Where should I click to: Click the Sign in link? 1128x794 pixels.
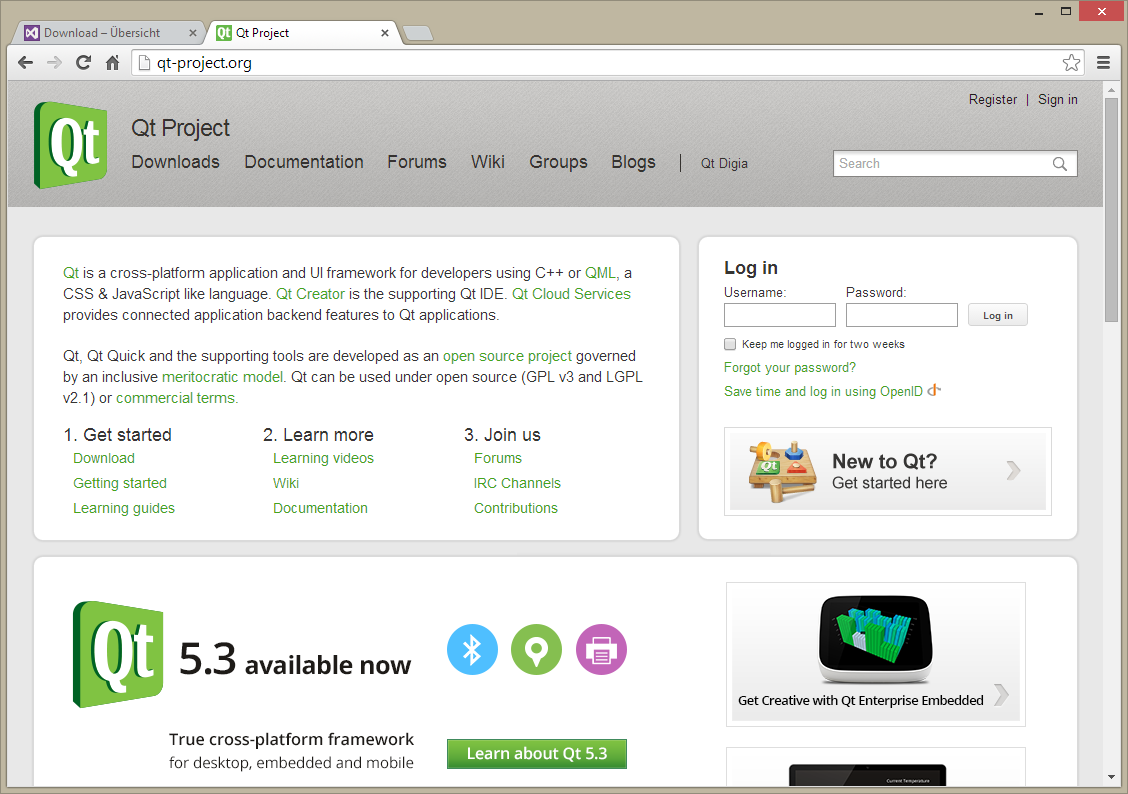point(1058,99)
